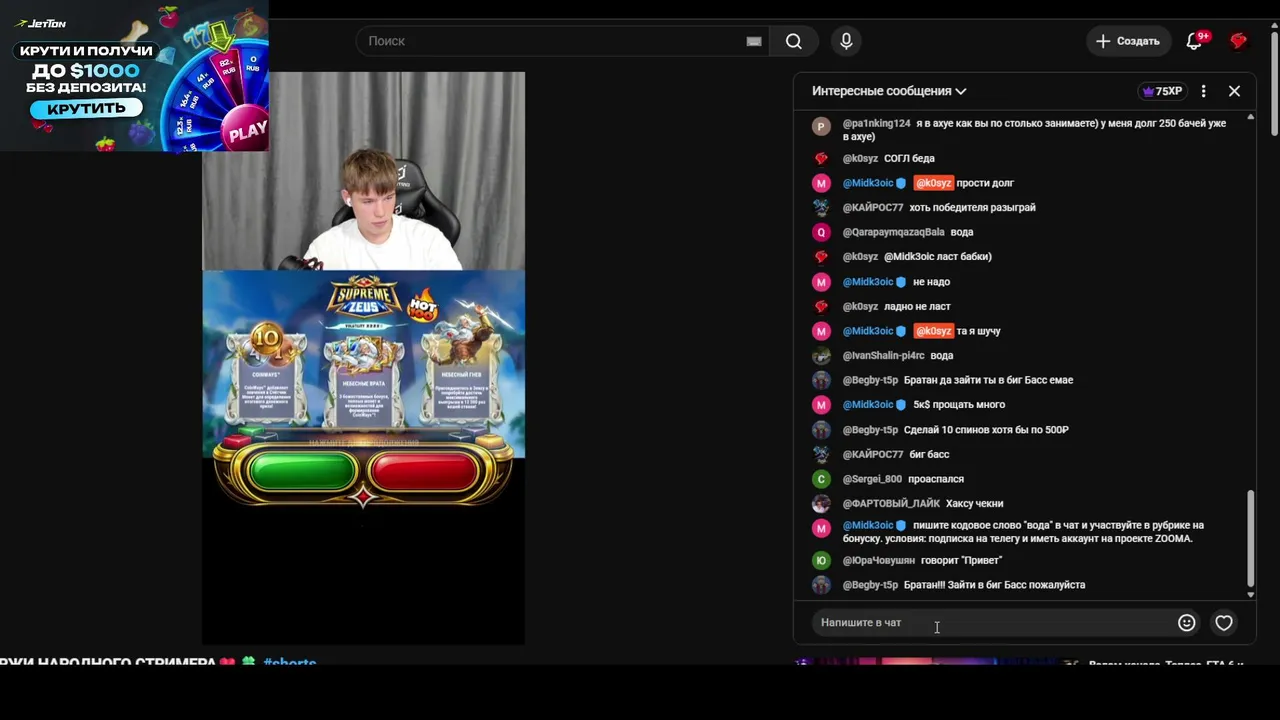Click the avatar beside "прости долг" message
Image resolution: width=1280 pixels, height=720 pixels.
[821, 183]
